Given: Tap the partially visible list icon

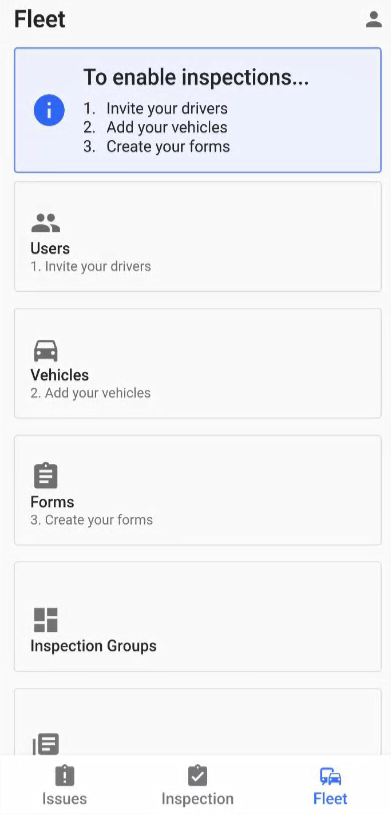Looking at the screenshot, I should tap(46, 745).
